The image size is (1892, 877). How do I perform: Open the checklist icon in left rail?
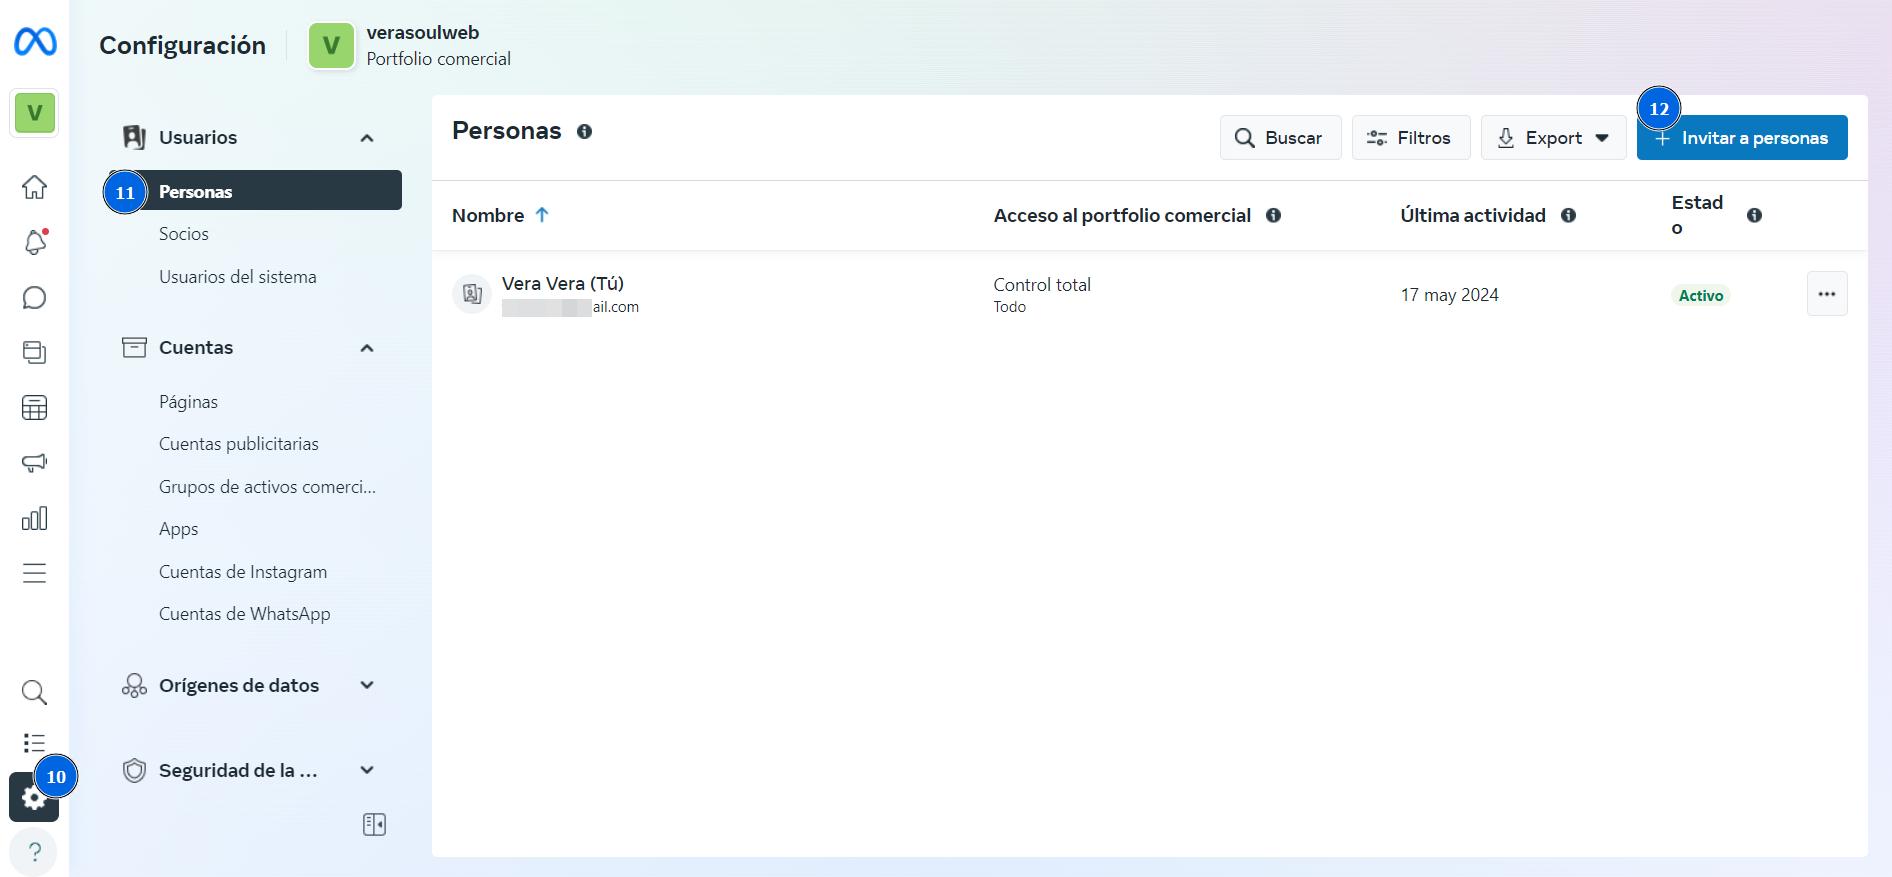coord(35,743)
